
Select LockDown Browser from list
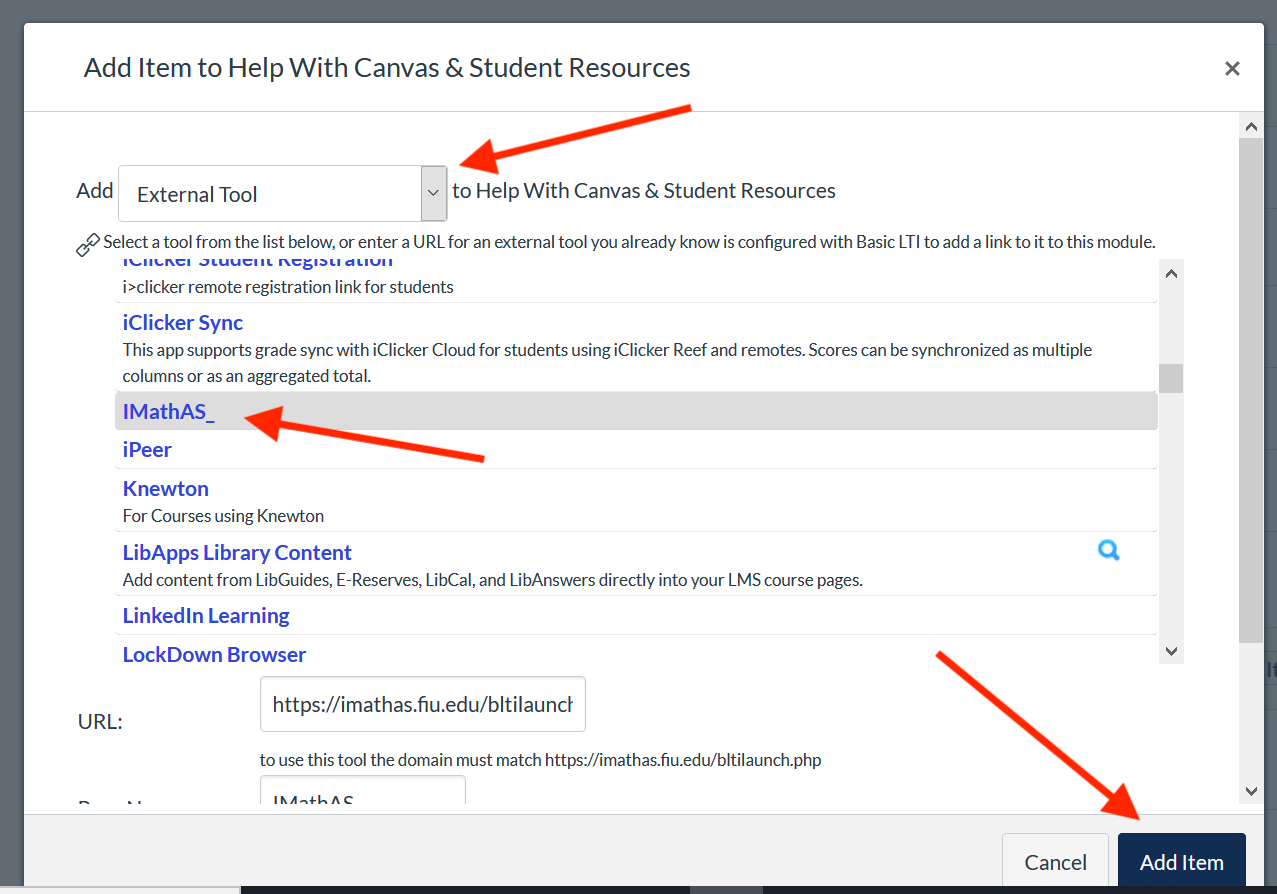214,655
